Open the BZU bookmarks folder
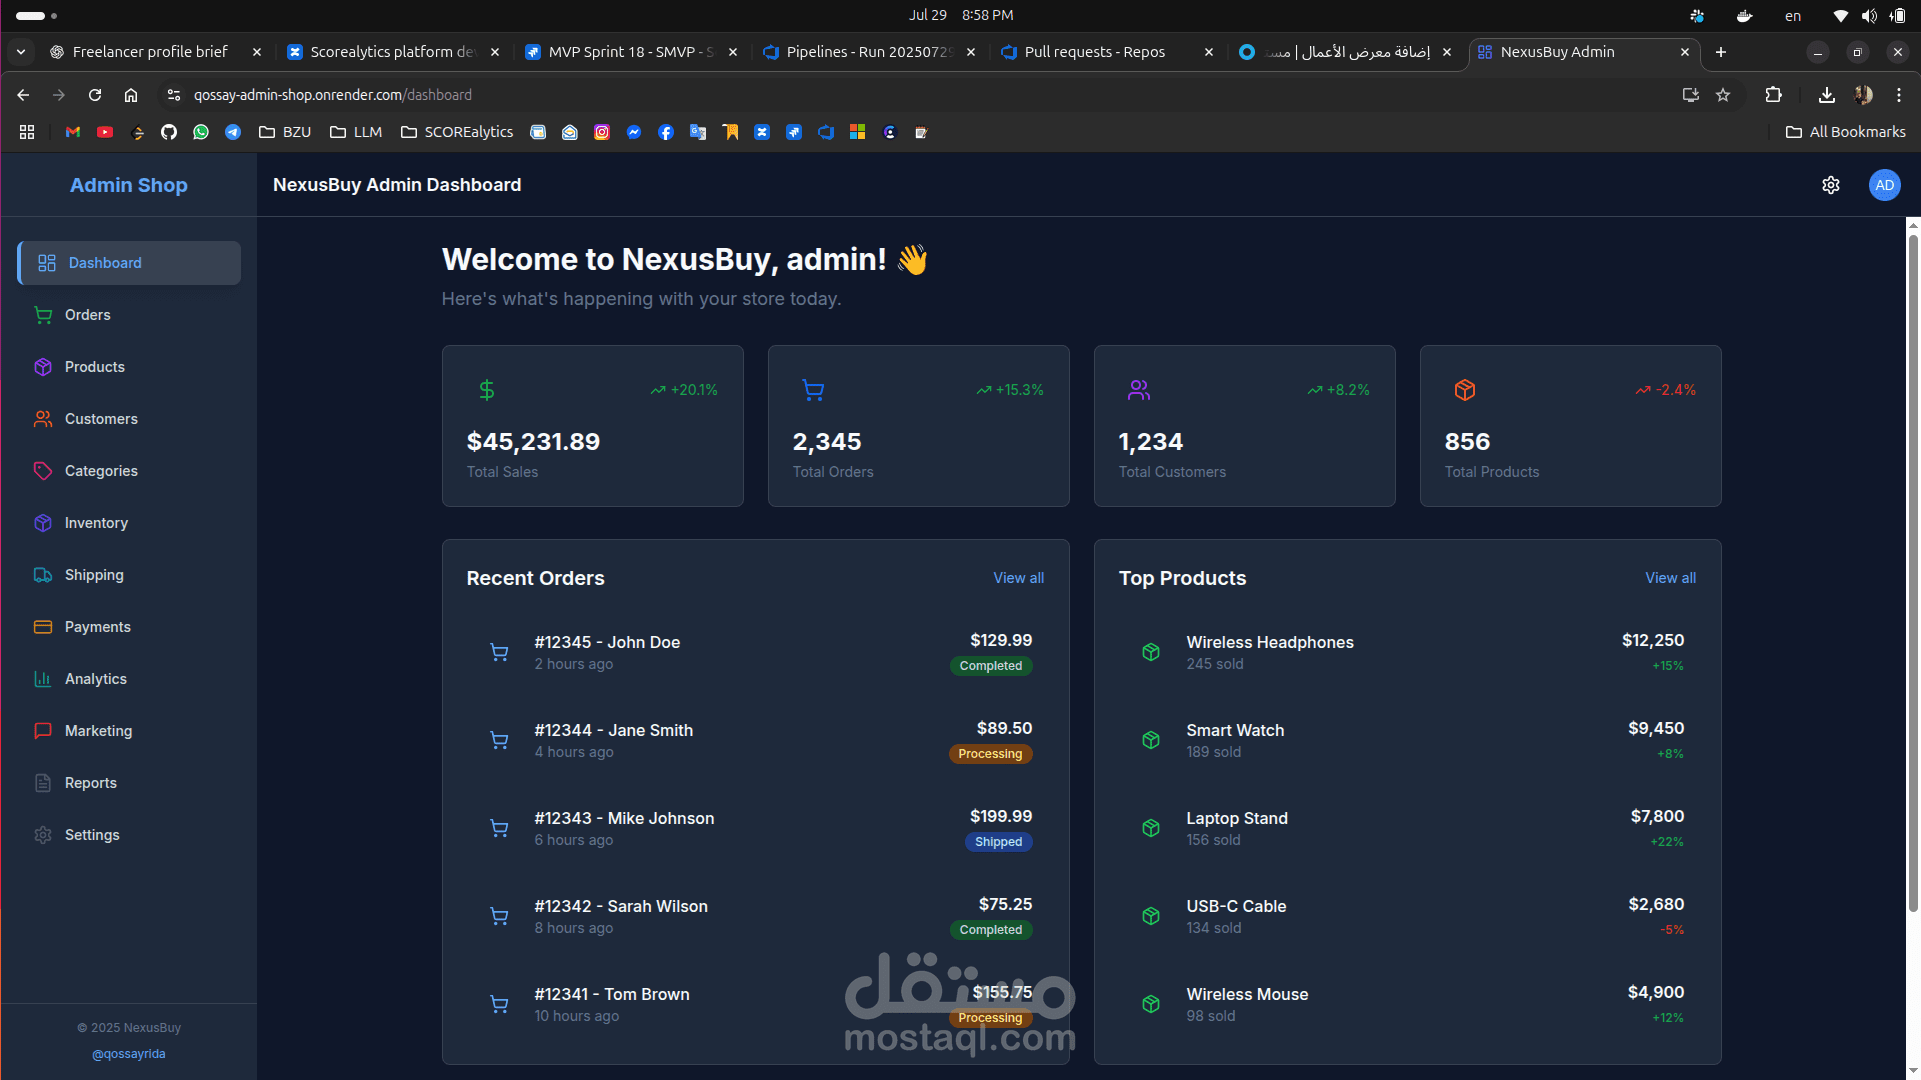 [x=285, y=132]
